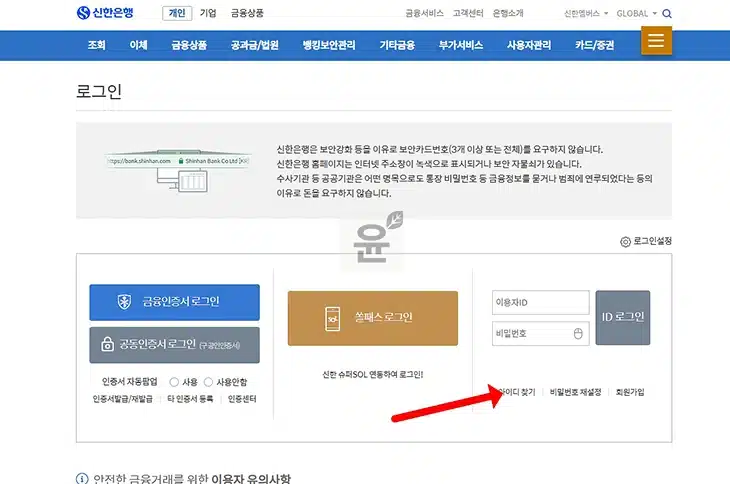Click the 금융인증서 로그인 button
The width and height of the screenshot is (730, 484).
tap(175, 302)
